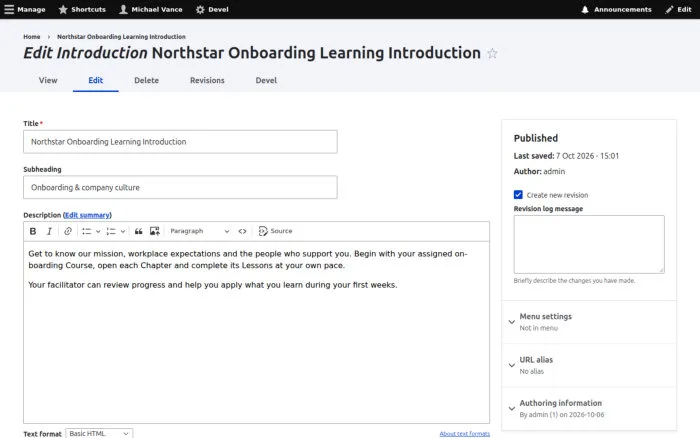This screenshot has width=700, height=438.
Task: Open the Delete tab
Action: (146, 80)
